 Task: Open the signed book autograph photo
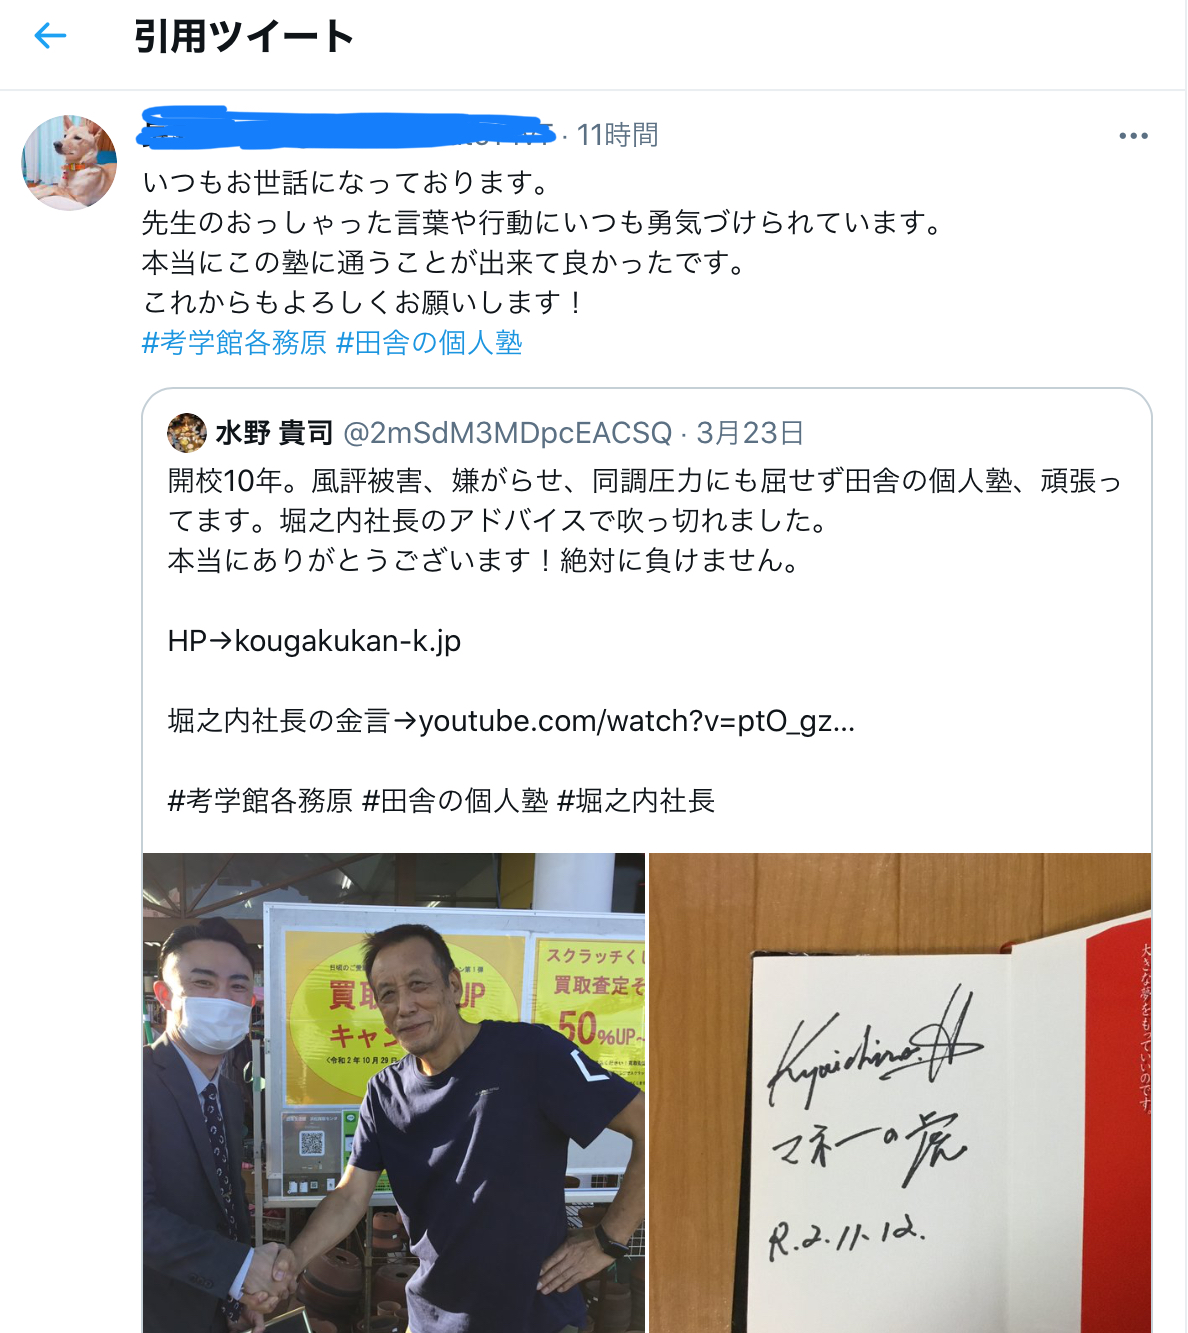(x=900, y=1093)
